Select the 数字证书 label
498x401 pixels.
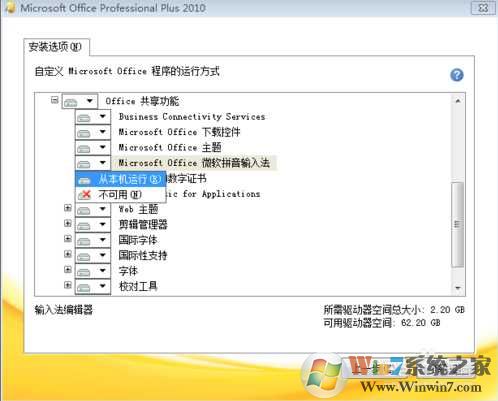pos(187,179)
